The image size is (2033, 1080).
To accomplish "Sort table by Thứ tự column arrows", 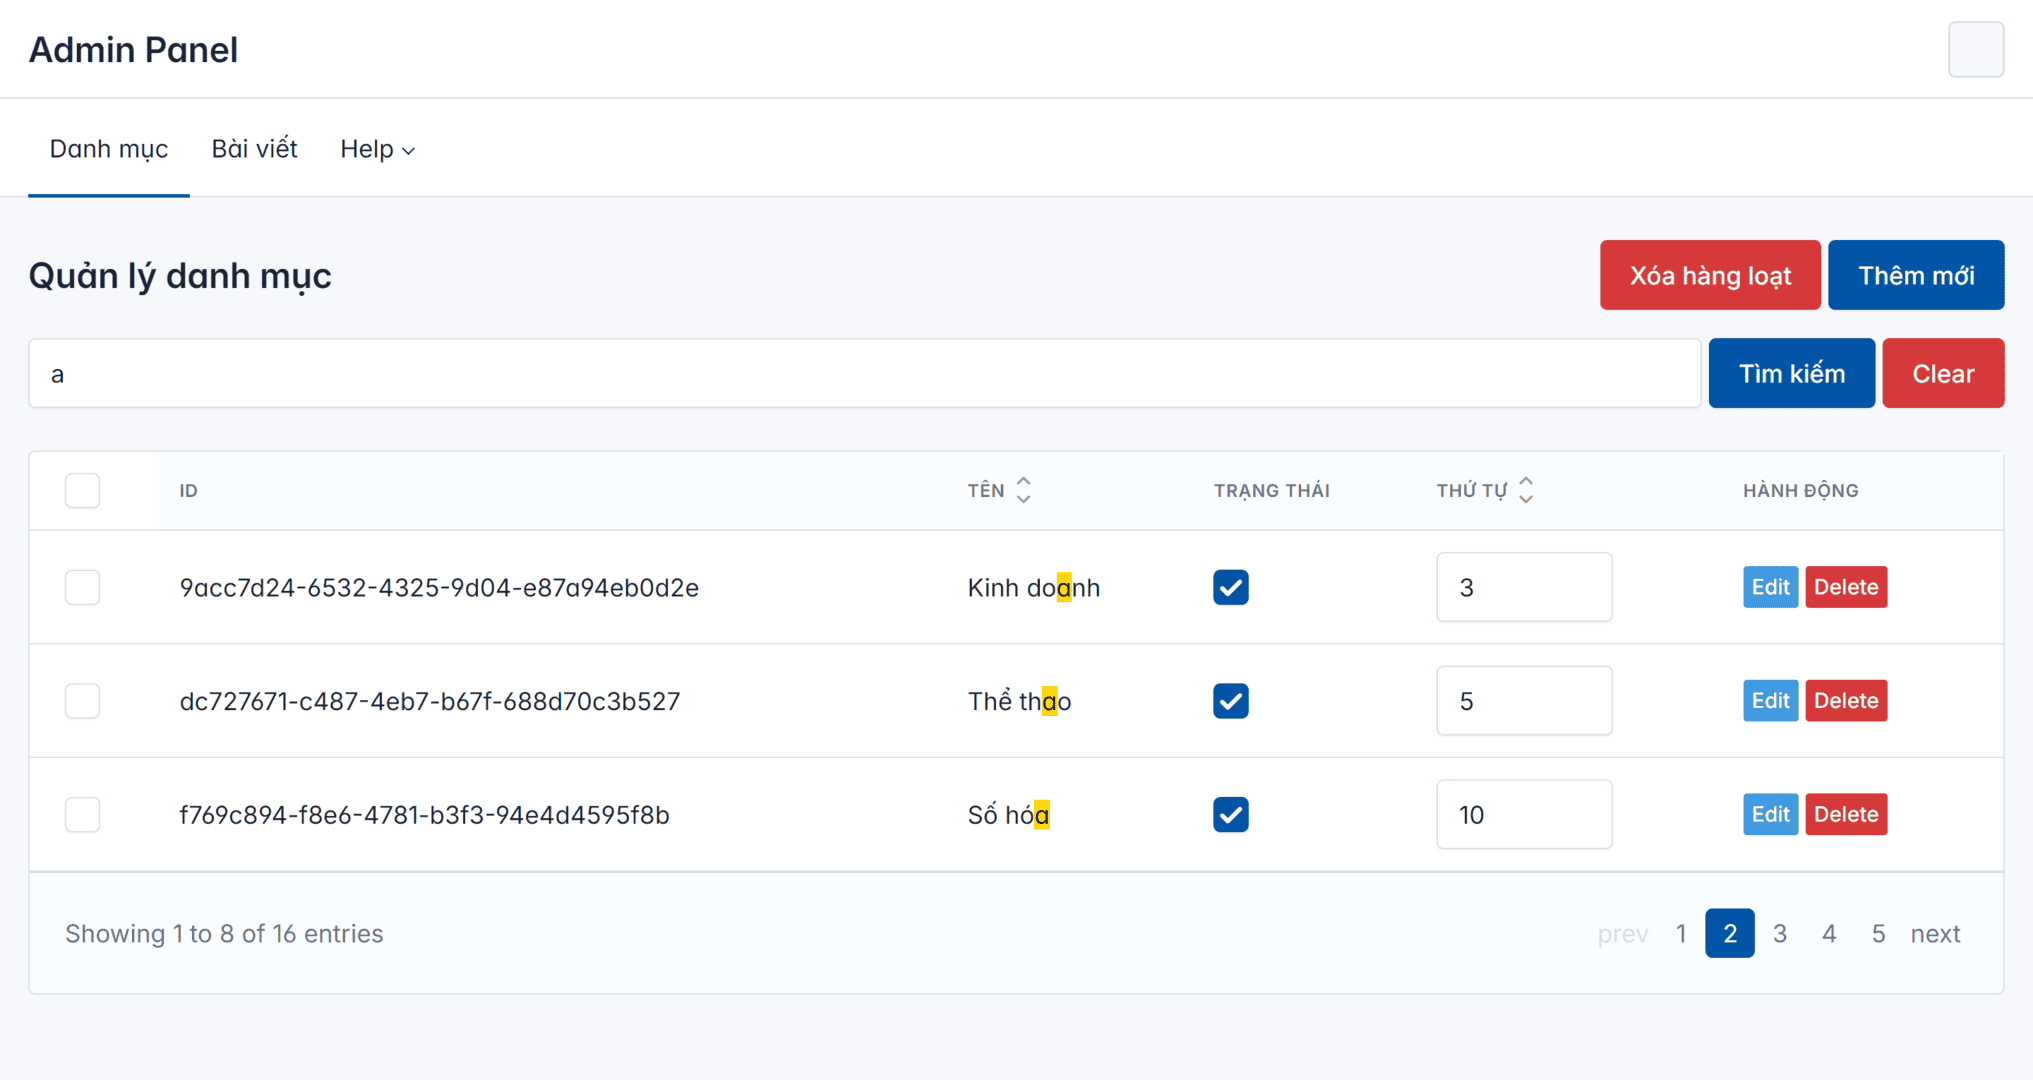I will tap(1525, 490).
